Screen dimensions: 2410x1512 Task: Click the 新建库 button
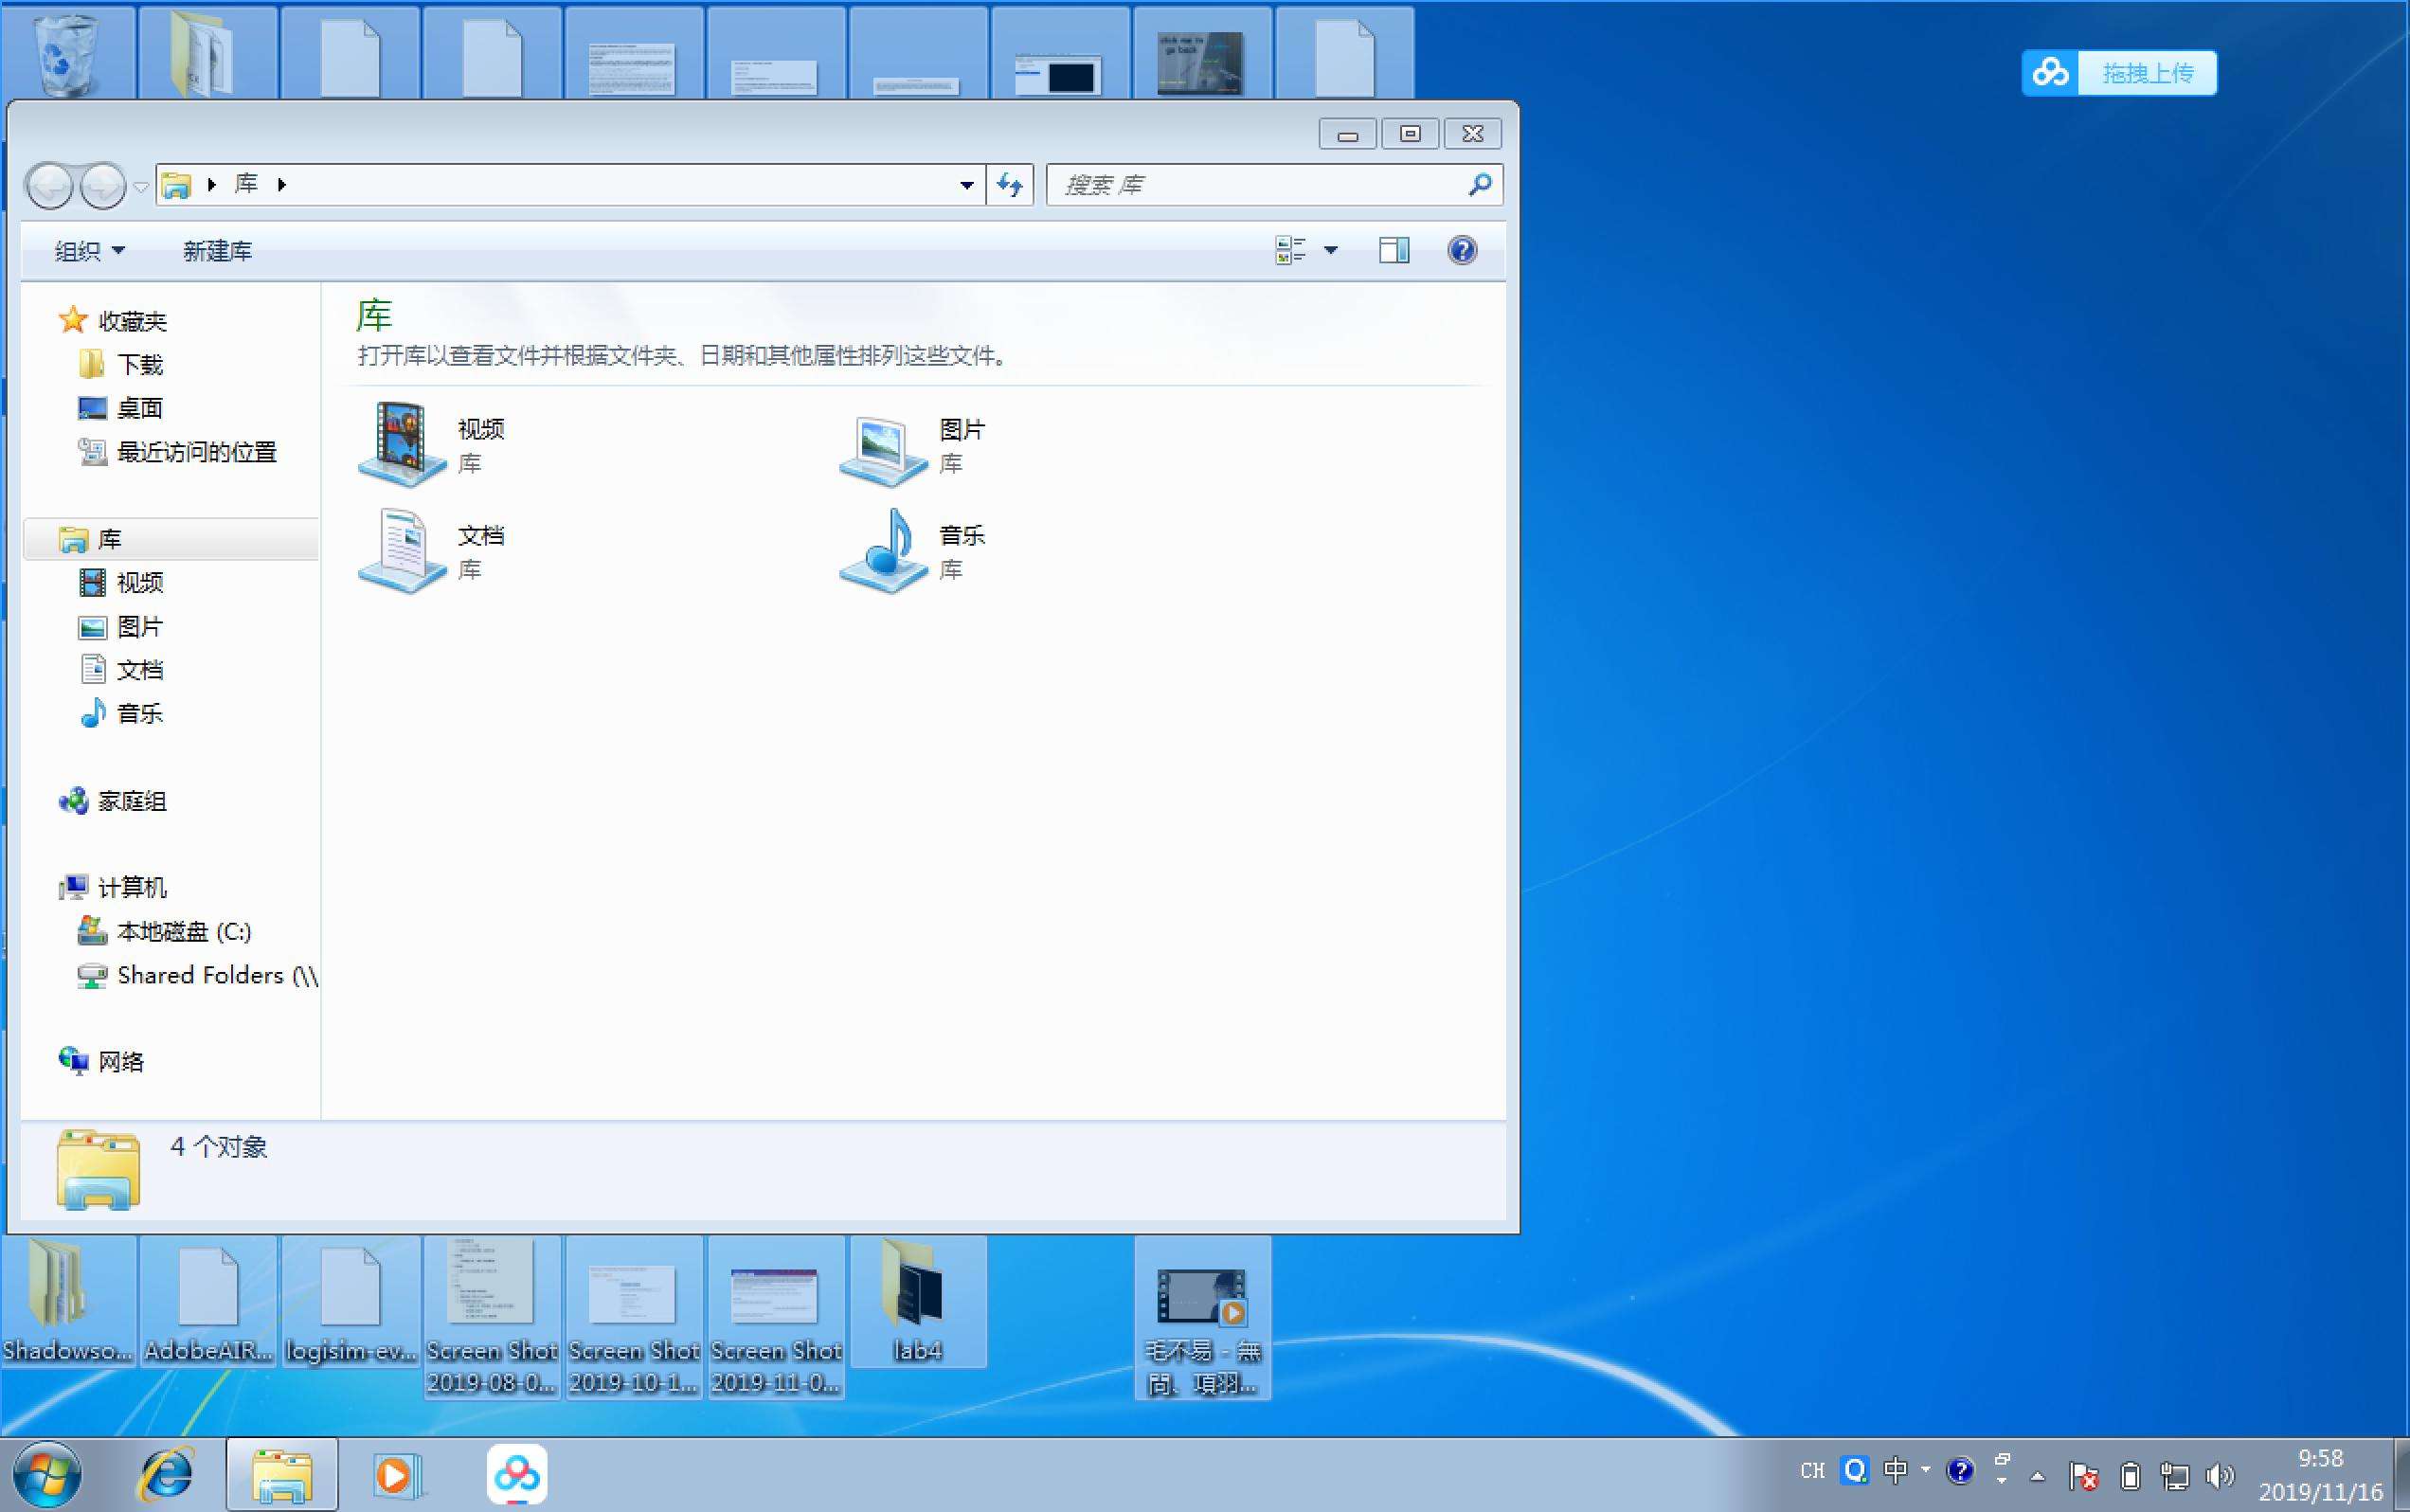(217, 251)
